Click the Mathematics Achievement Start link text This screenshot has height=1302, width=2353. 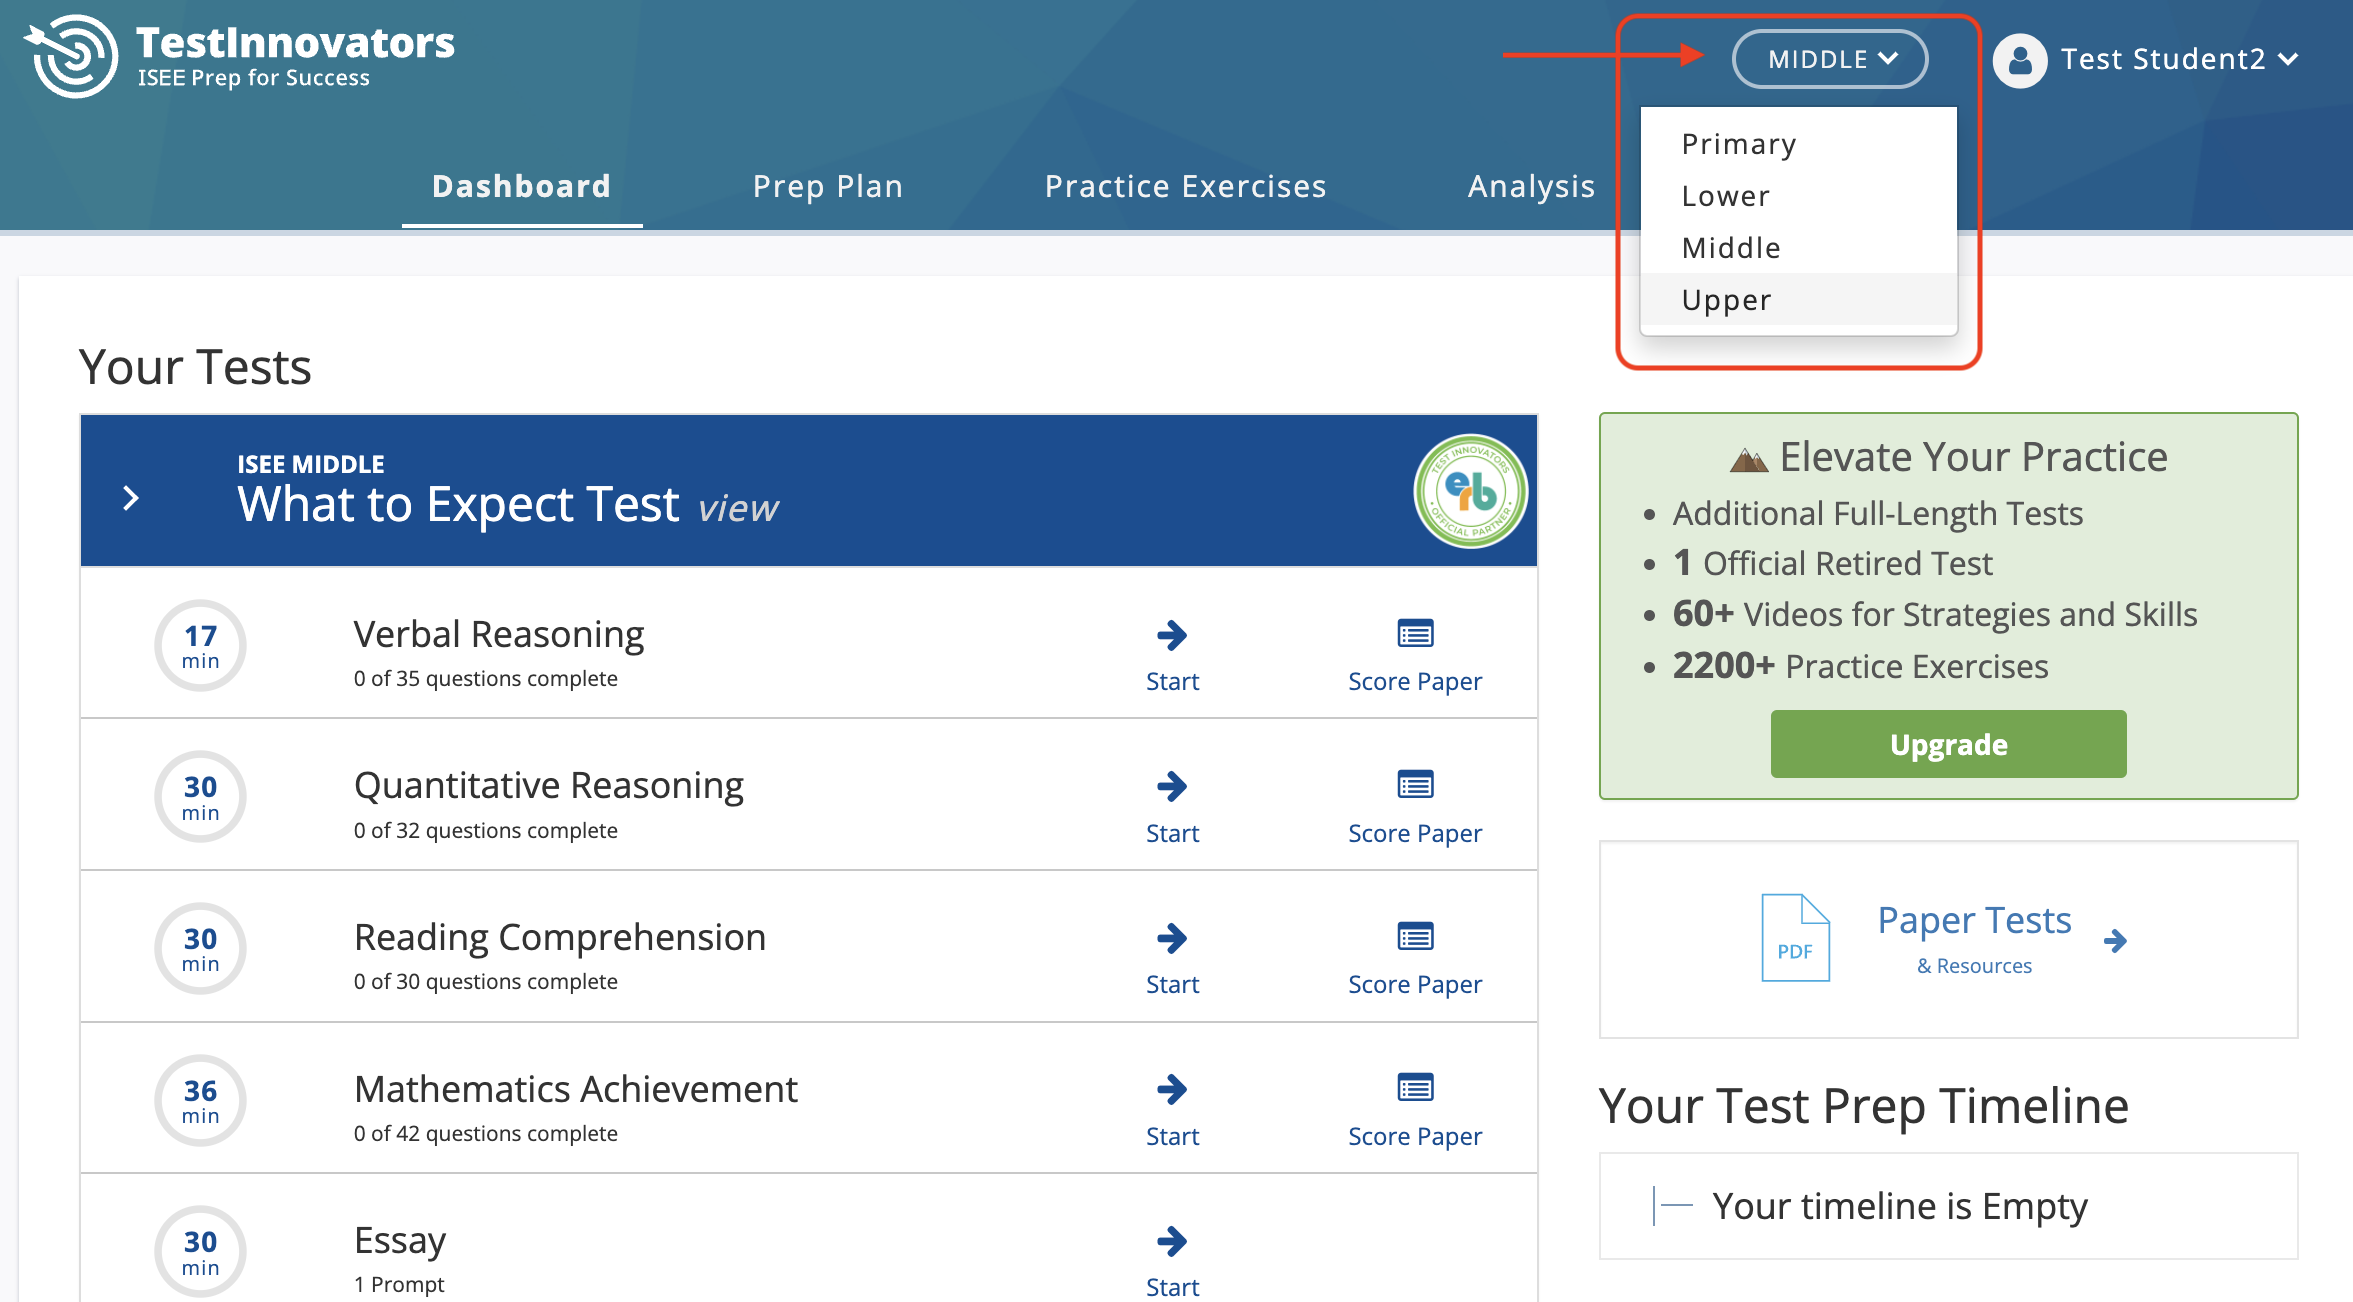click(x=1172, y=1137)
